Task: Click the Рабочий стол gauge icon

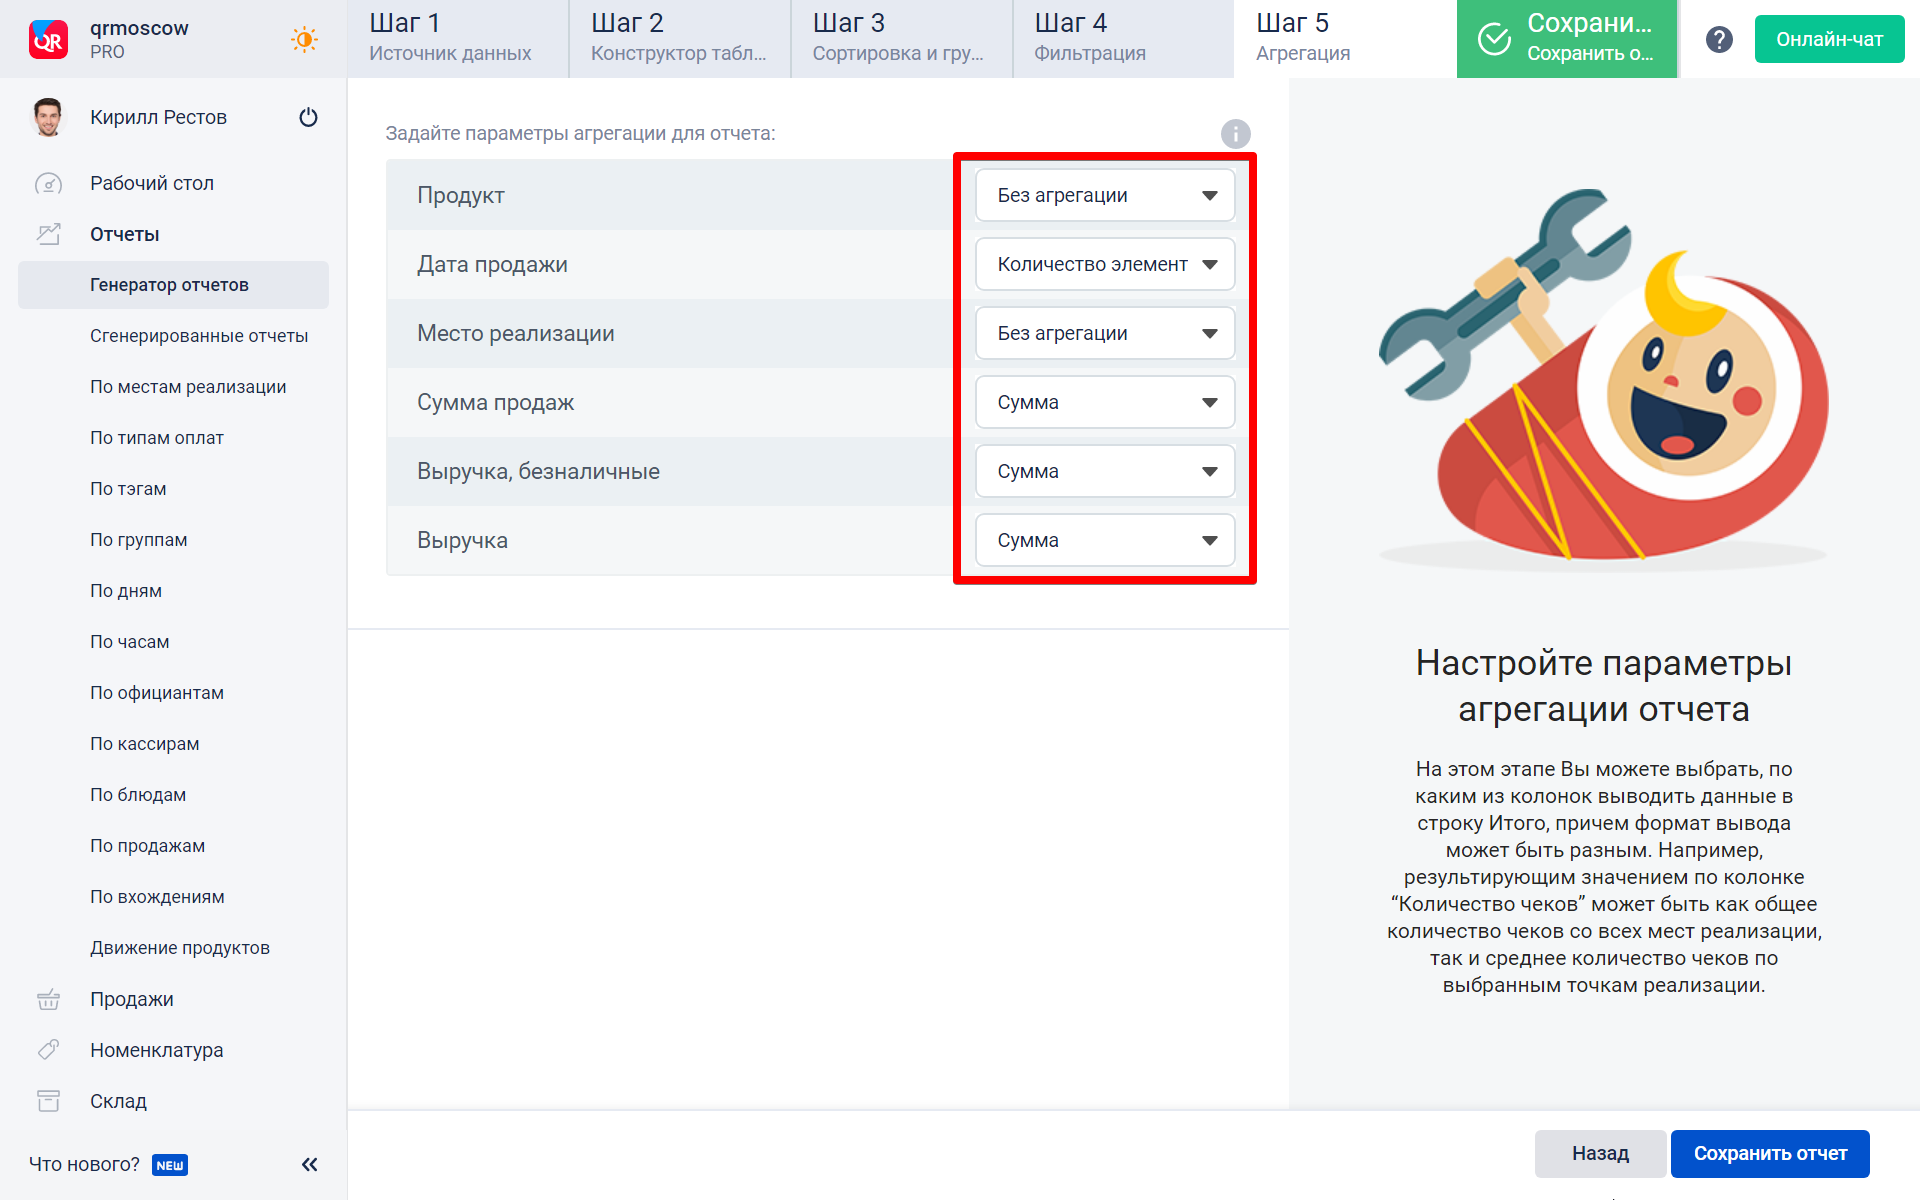Action: click(48, 183)
